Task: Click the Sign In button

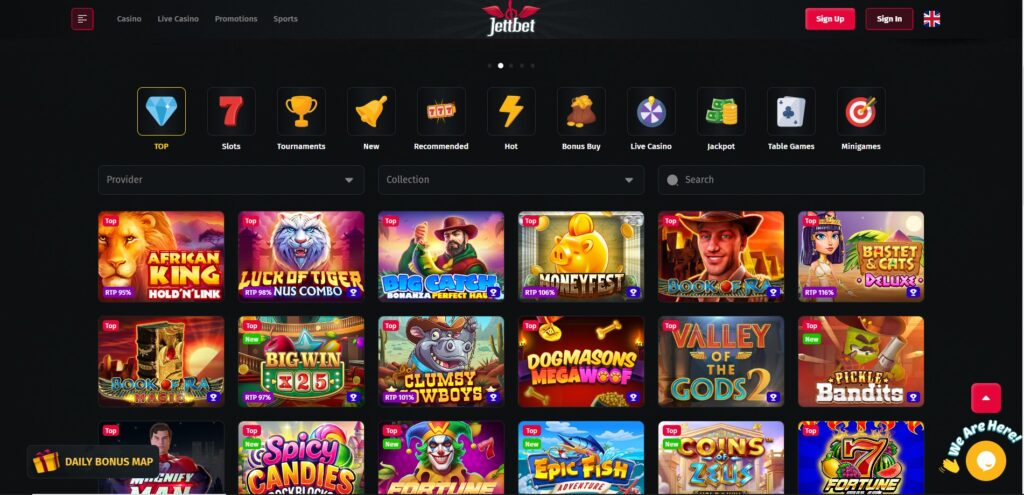Action: pyautogui.click(x=889, y=19)
